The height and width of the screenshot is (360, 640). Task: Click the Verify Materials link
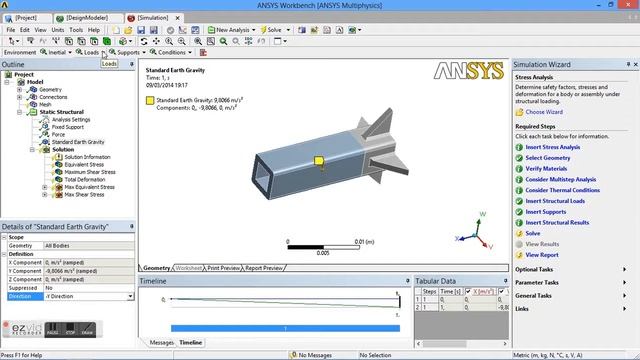(546, 169)
